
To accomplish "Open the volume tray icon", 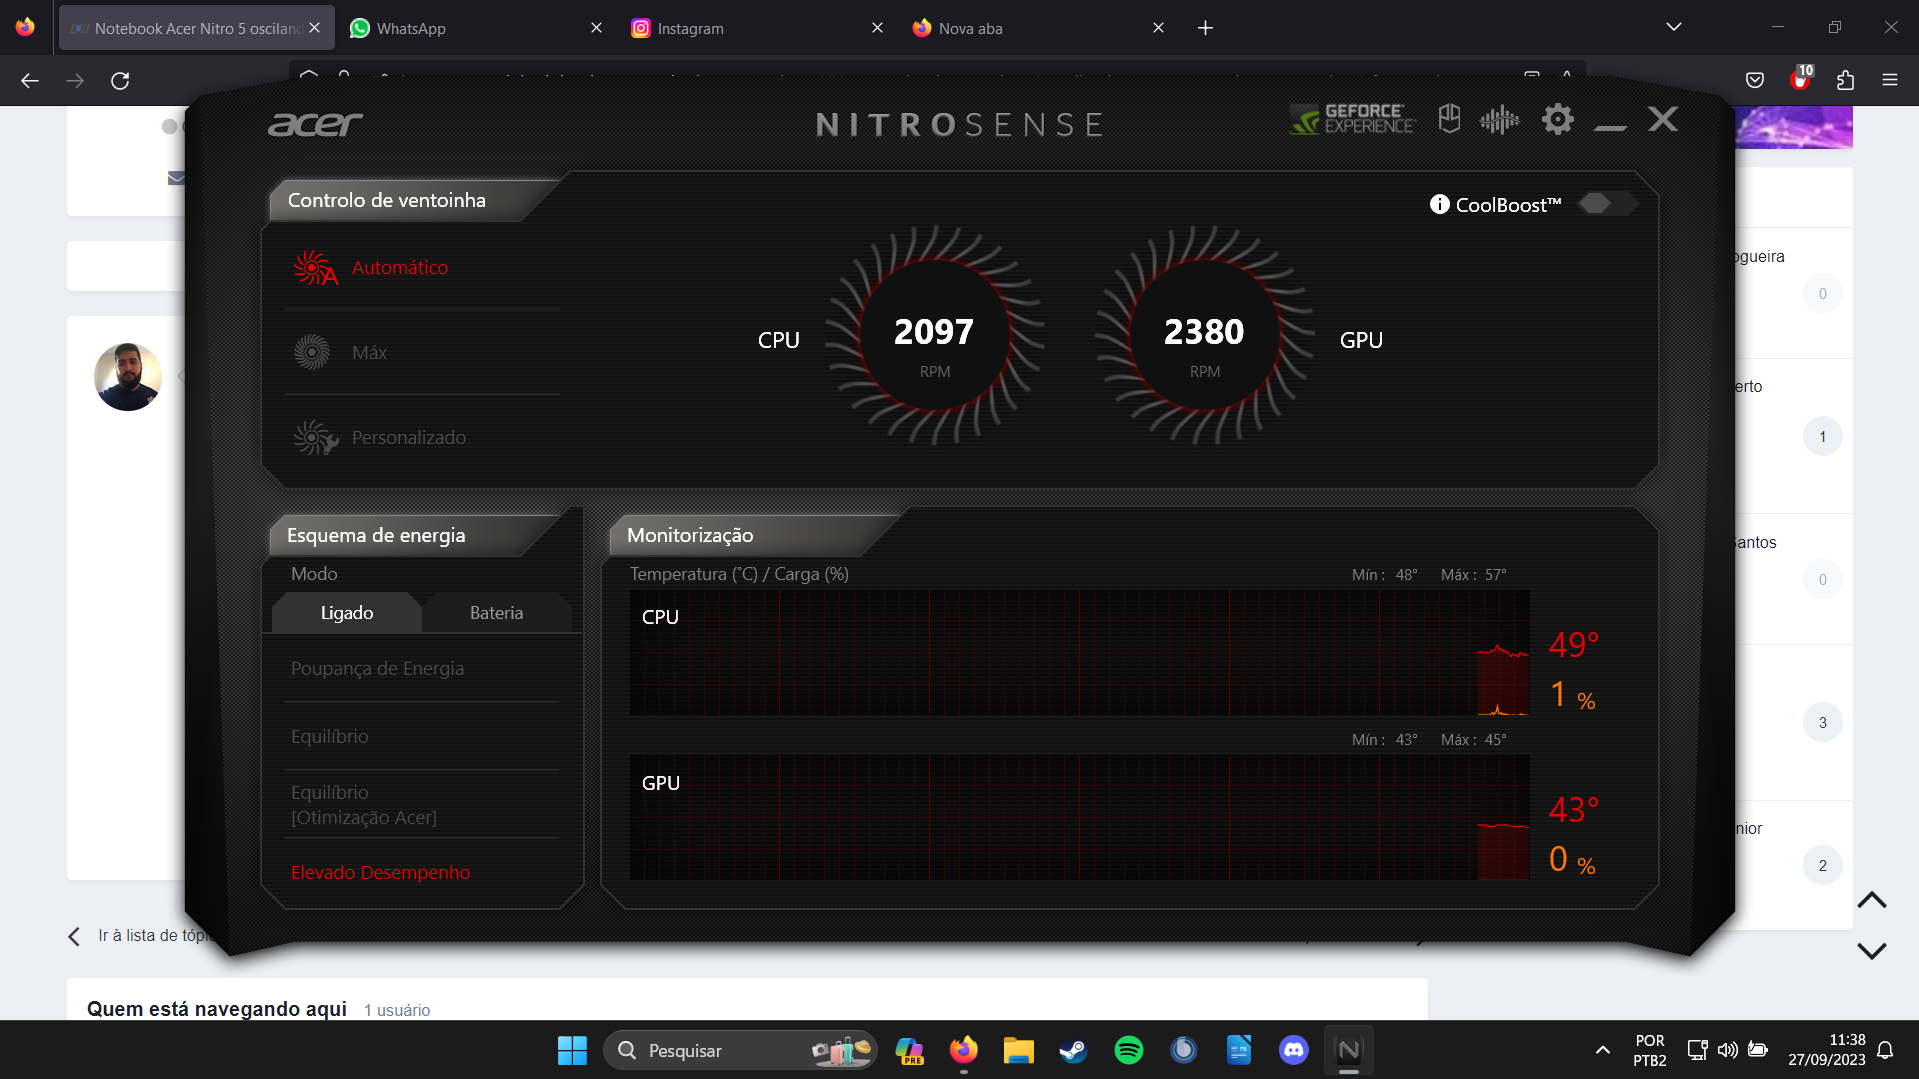I will [1727, 1050].
